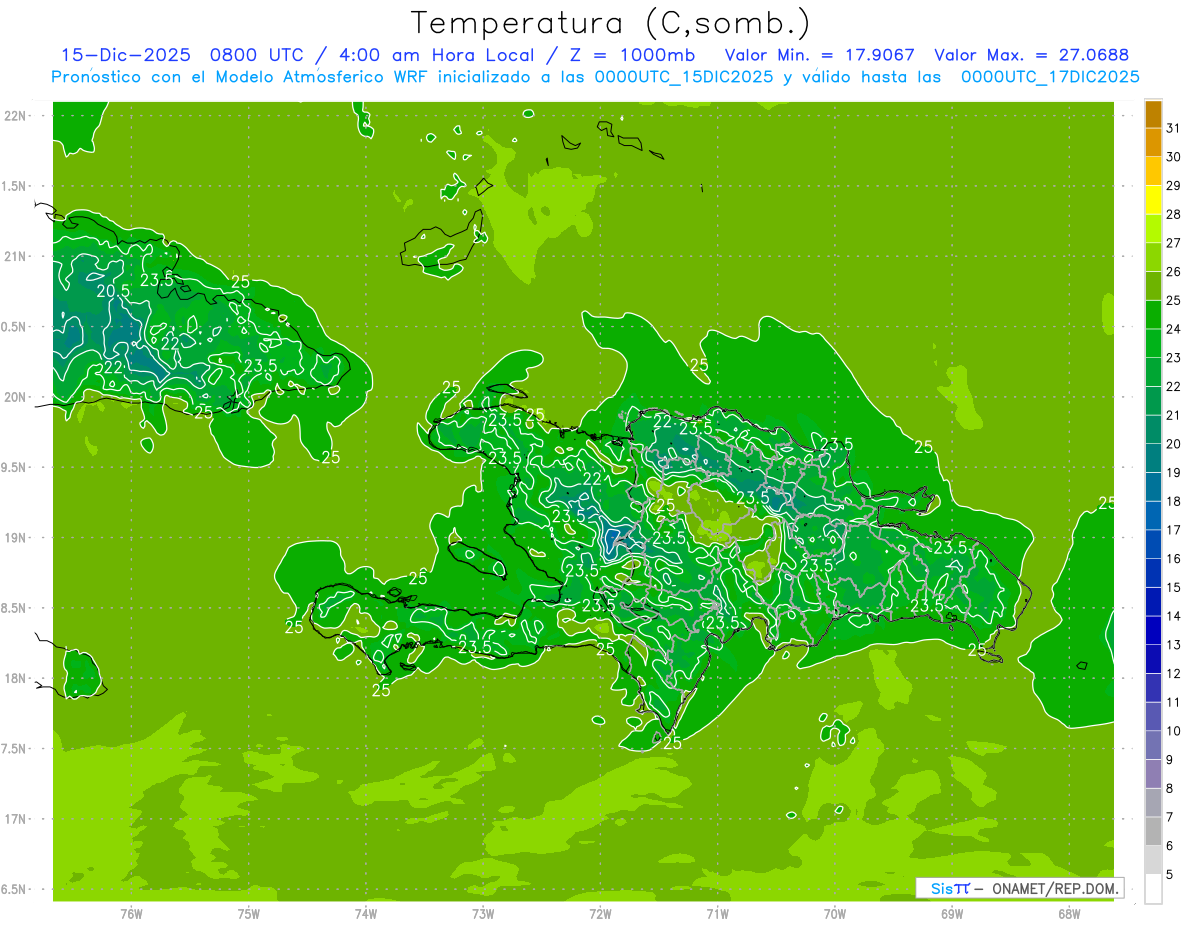Click the "20.5" contour label over Cuba

113,291
